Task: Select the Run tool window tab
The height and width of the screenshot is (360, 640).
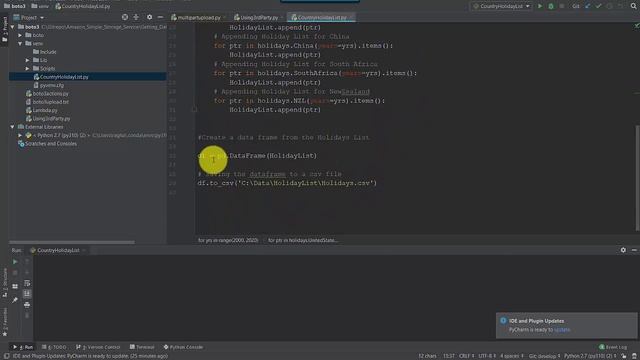Action: point(23,347)
